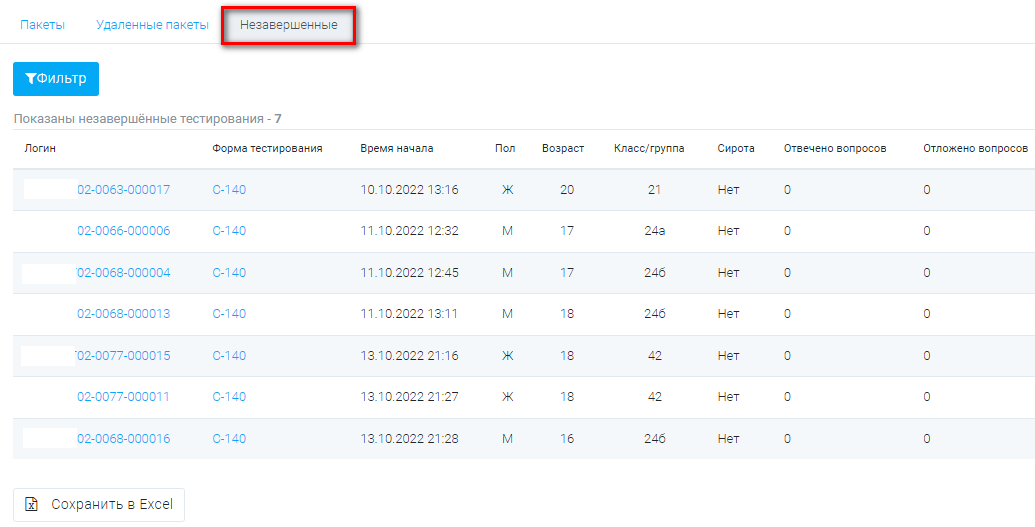
Task: Open C-140 form in 02-0068-000004 row
Action: pyautogui.click(x=229, y=273)
